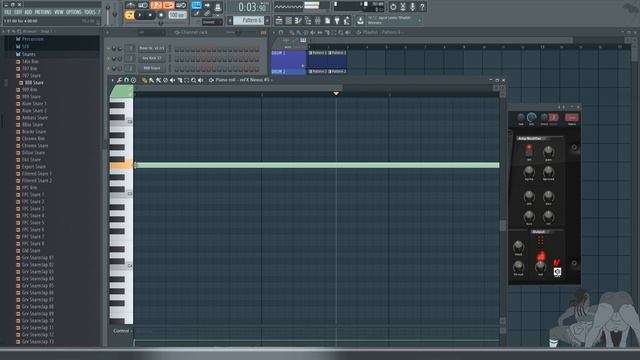The height and width of the screenshot is (360, 640).
Task: Open the global snap selector dropdown
Action: point(212,22)
